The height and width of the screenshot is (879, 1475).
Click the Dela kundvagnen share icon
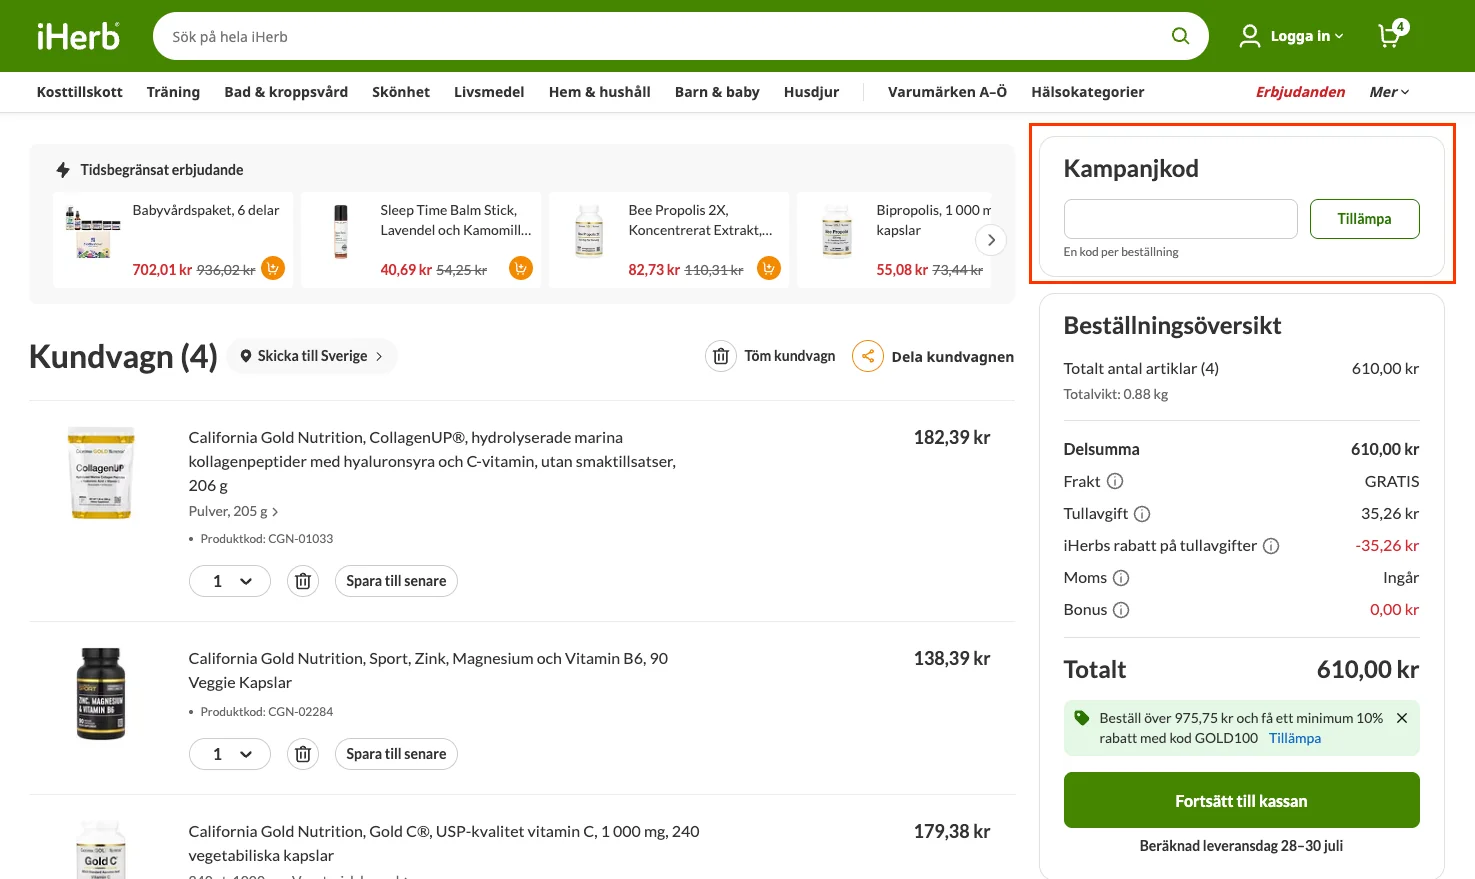pyautogui.click(x=868, y=356)
